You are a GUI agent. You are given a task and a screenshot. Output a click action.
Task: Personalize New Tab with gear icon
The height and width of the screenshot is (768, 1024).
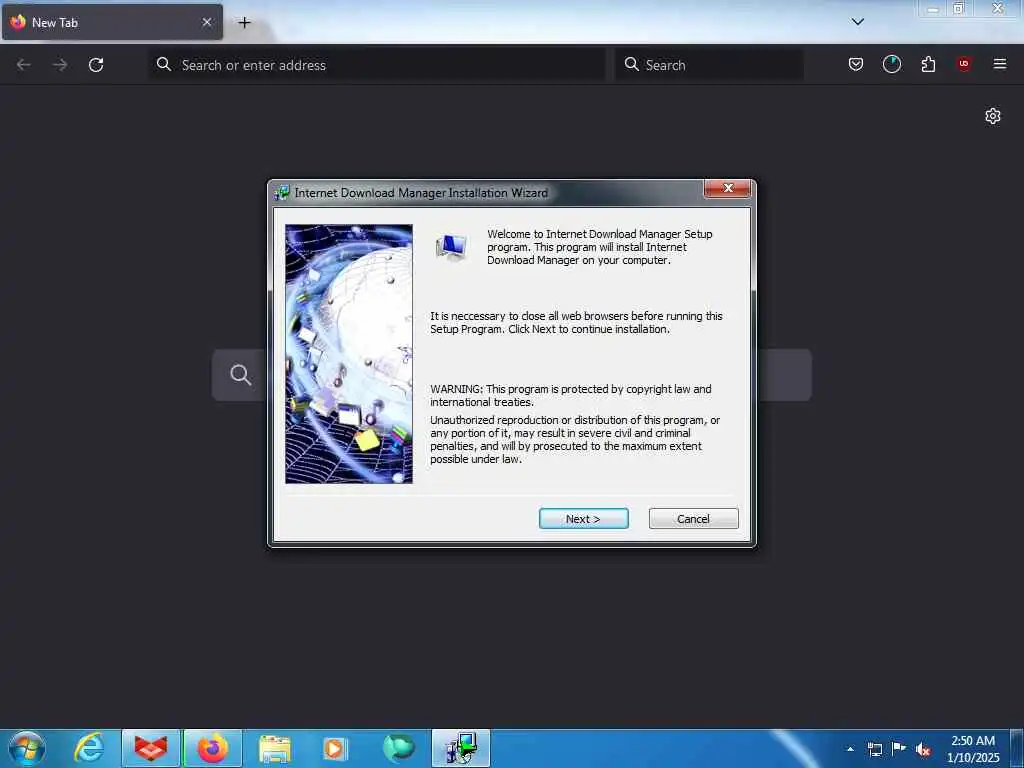coord(993,116)
